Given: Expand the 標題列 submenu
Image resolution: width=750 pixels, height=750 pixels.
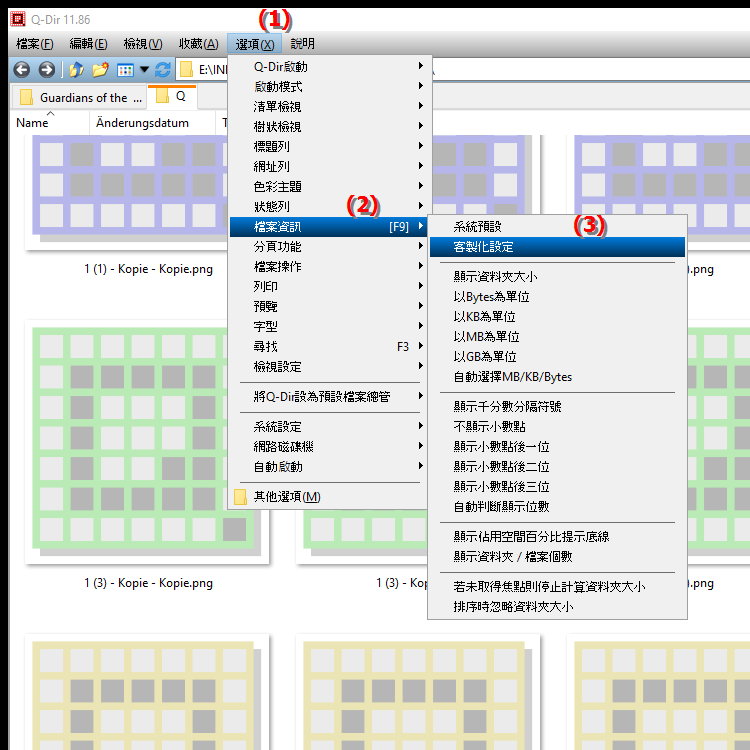Looking at the screenshot, I should 330,146.
